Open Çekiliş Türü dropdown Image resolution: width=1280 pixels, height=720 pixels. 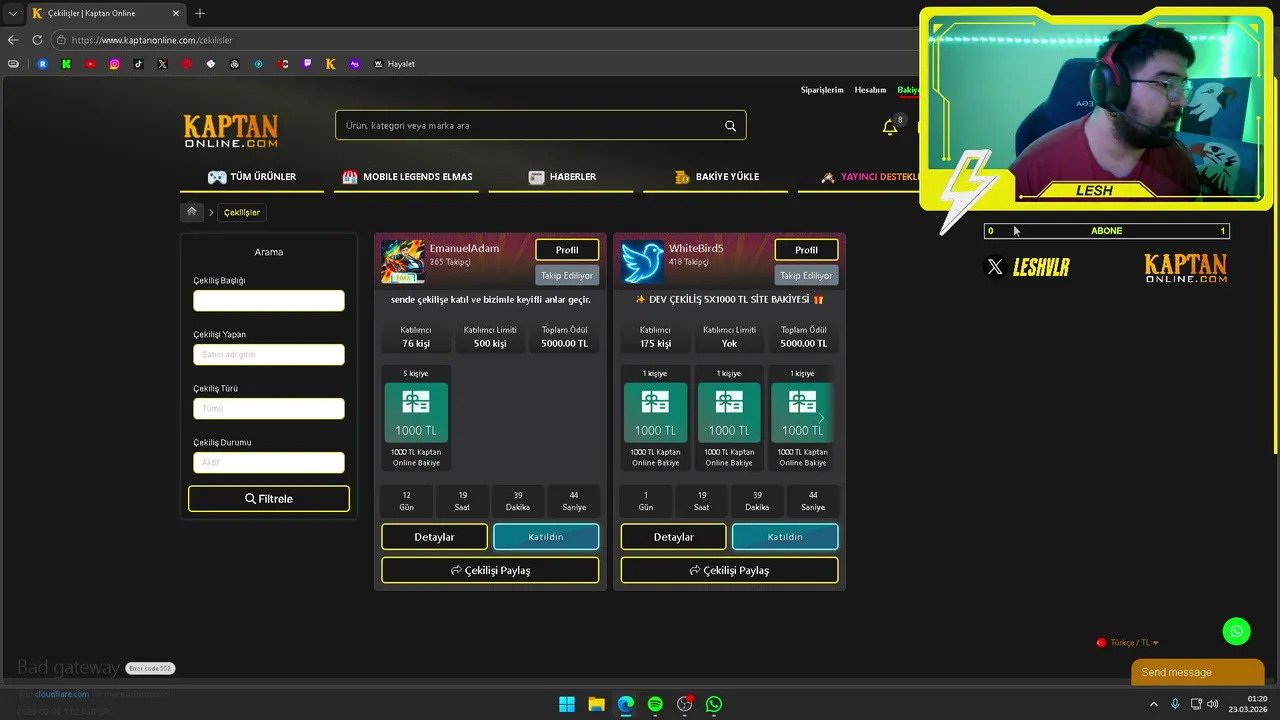[x=269, y=408]
